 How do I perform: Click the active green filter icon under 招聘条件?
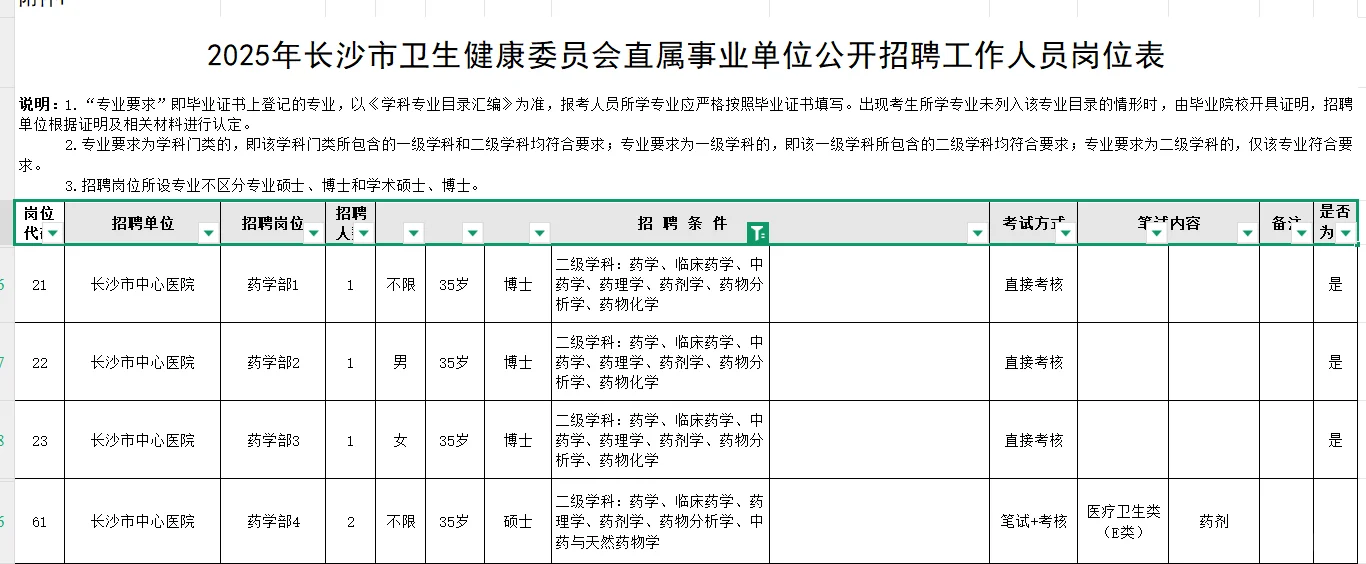pos(757,233)
